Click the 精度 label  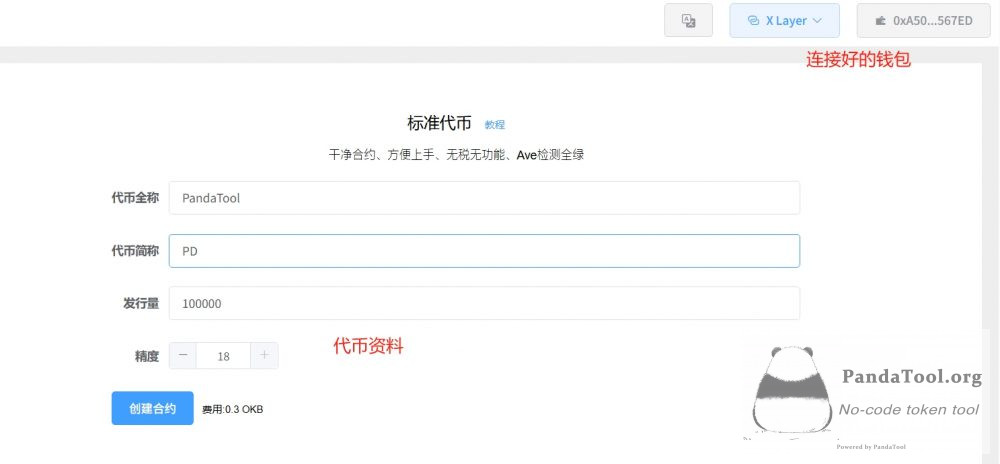click(147, 356)
